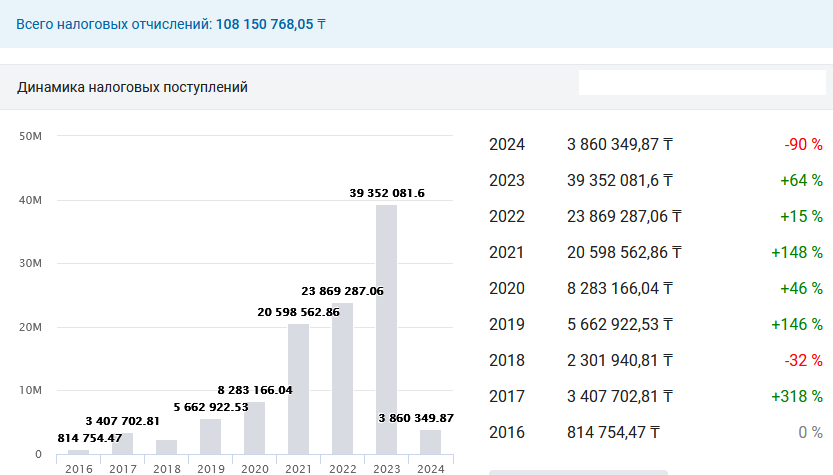Click the blank white field in header
This screenshot has height=475, width=833.
click(x=702, y=82)
